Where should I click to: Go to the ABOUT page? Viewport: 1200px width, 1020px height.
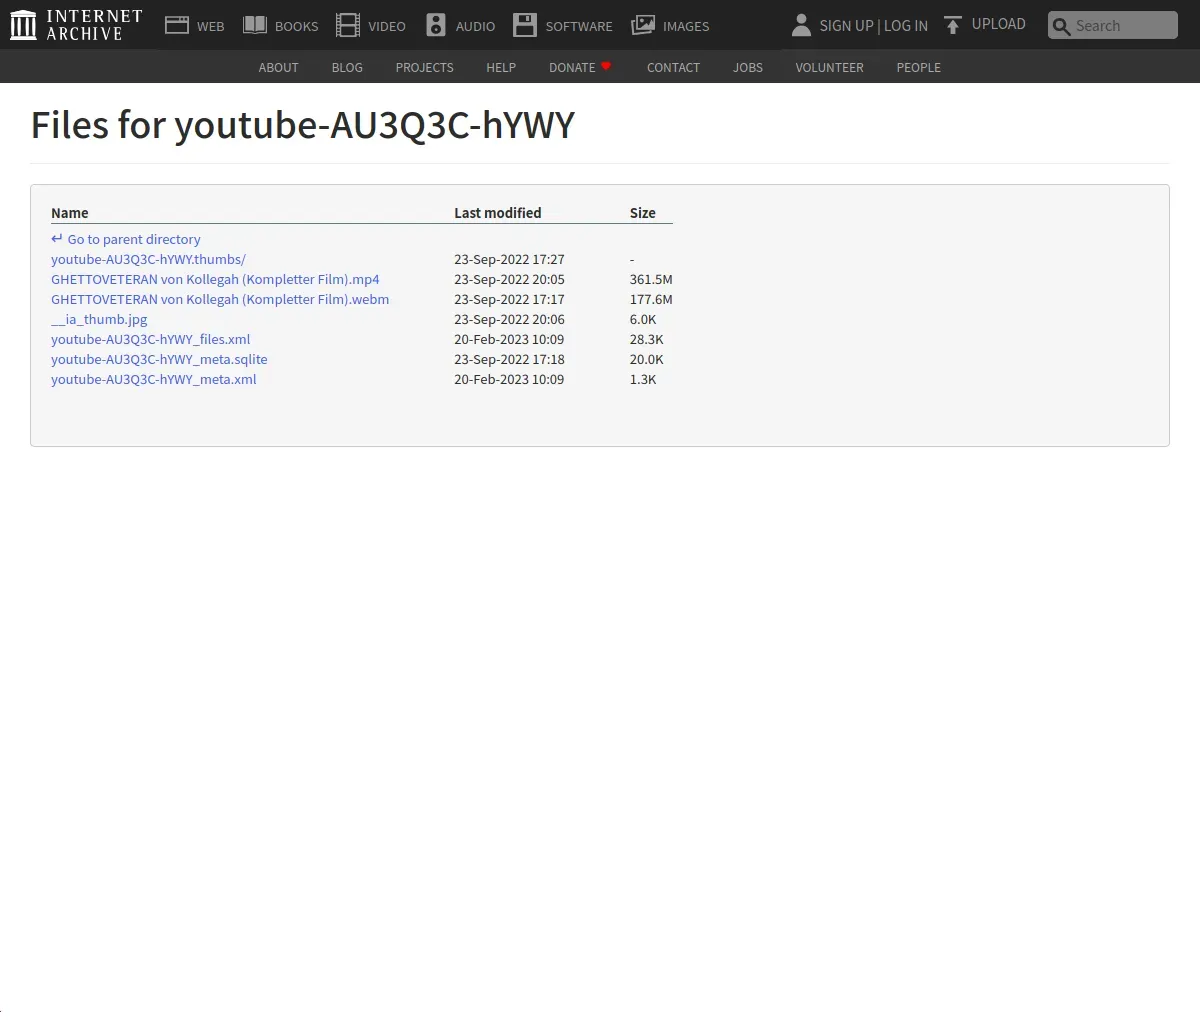click(278, 68)
